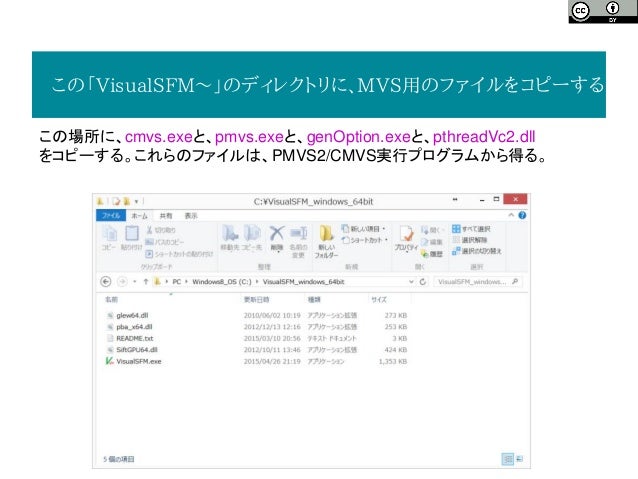Click the quick access Properties icon in title bar
638x479 pixels.
click(116, 201)
